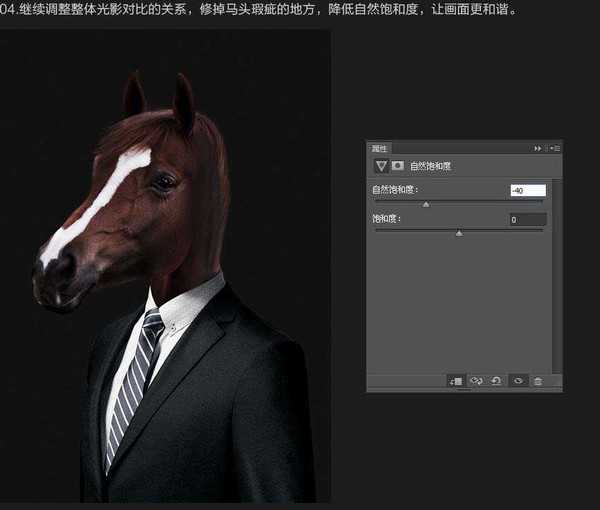This screenshot has height=510, width=600.
Task: Click the 自然饱和度 slider label
Action: pos(395,190)
